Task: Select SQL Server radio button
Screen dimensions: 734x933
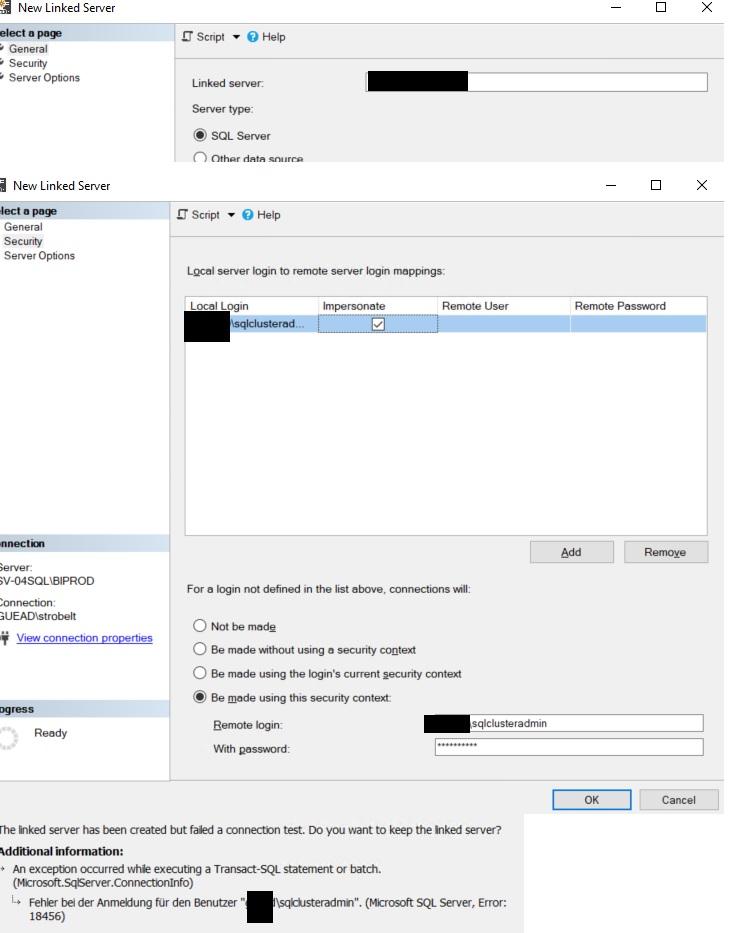Action: point(200,135)
